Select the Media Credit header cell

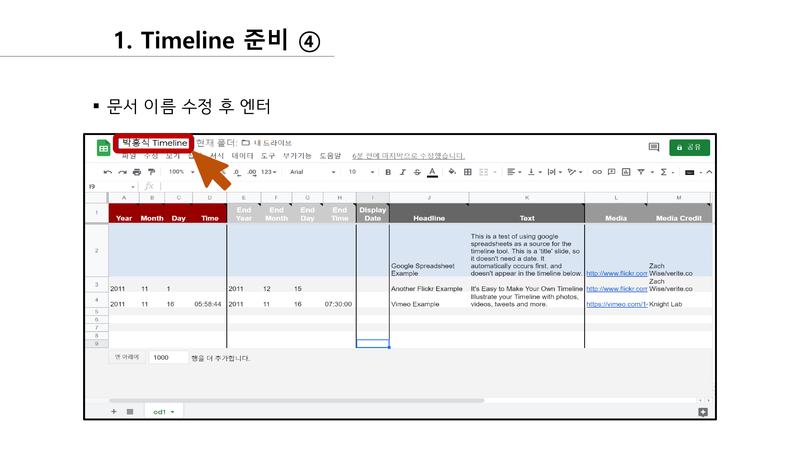pyautogui.click(x=679, y=213)
